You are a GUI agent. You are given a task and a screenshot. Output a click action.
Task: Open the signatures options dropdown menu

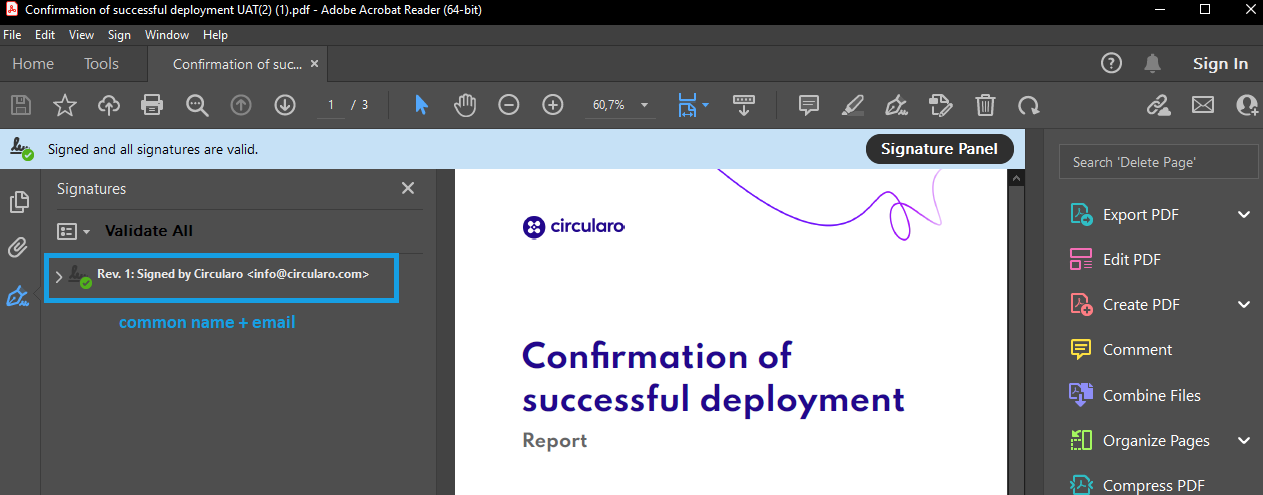coord(74,231)
